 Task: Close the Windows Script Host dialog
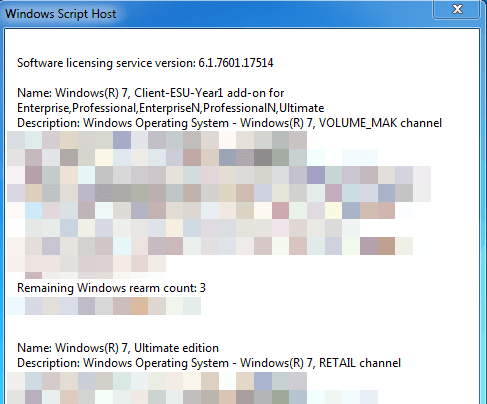click(x=457, y=9)
